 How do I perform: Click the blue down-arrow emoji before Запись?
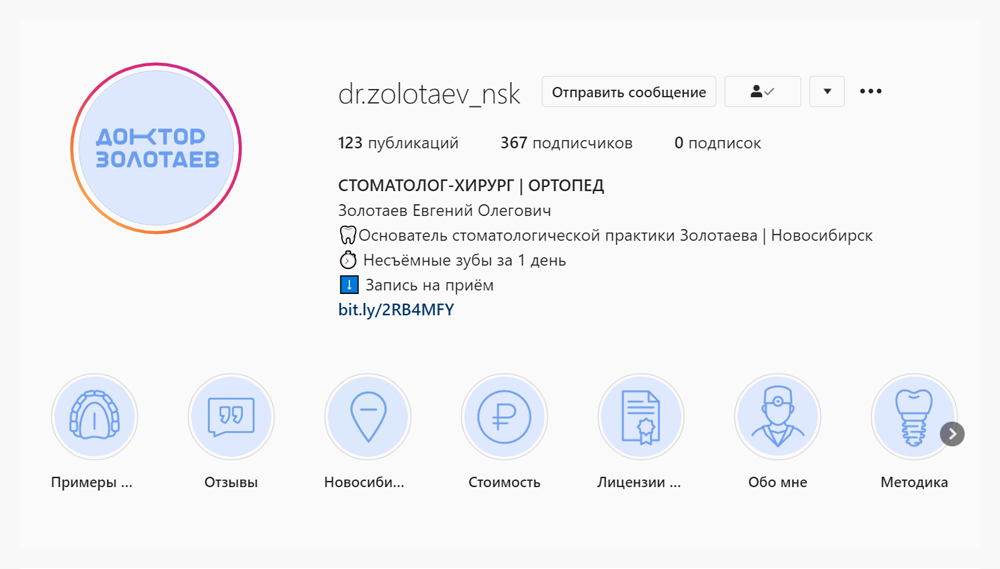(x=349, y=285)
